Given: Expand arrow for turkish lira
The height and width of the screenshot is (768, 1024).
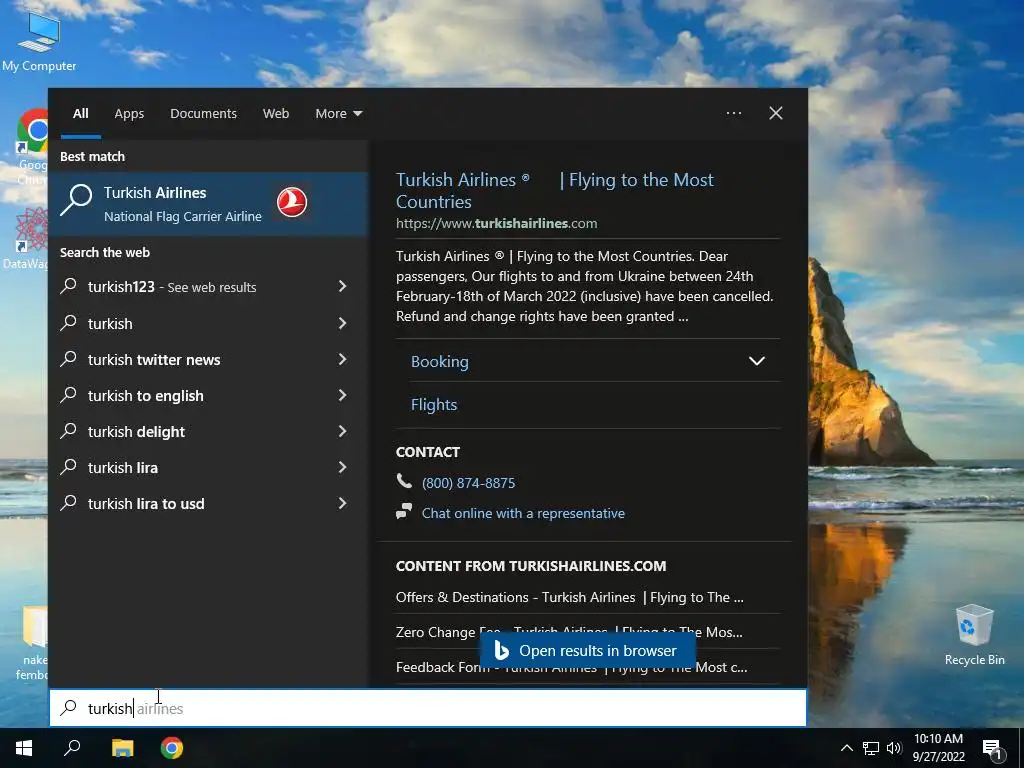Looking at the screenshot, I should 342,466.
